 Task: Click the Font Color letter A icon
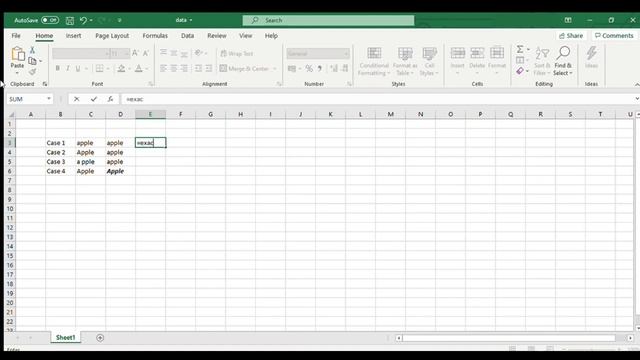[x=139, y=68]
